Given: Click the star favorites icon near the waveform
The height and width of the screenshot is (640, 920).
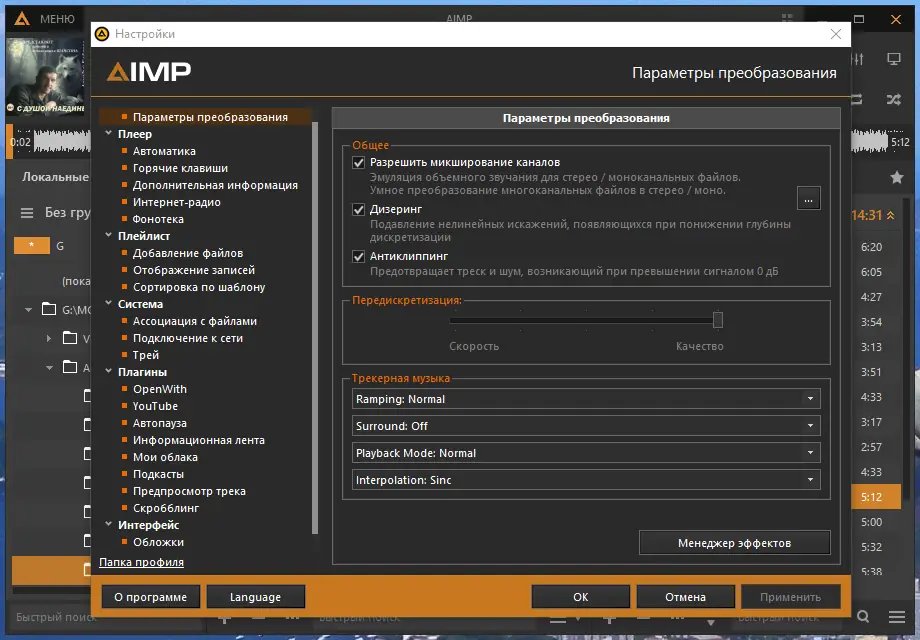Looking at the screenshot, I should tap(896, 176).
